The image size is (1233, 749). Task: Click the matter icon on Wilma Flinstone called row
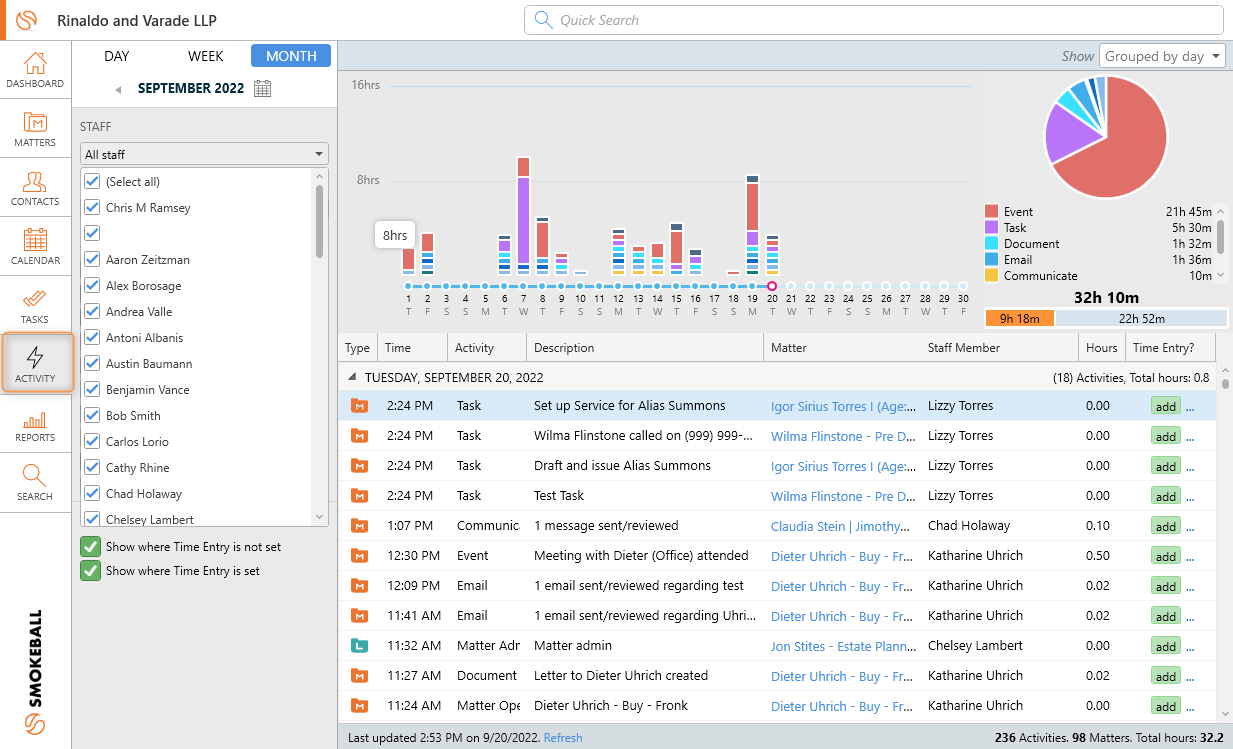(359, 436)
